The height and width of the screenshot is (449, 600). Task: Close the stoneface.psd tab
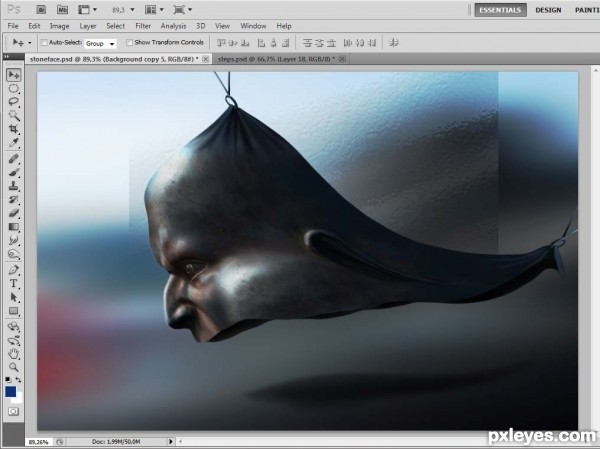coord(205,59)
